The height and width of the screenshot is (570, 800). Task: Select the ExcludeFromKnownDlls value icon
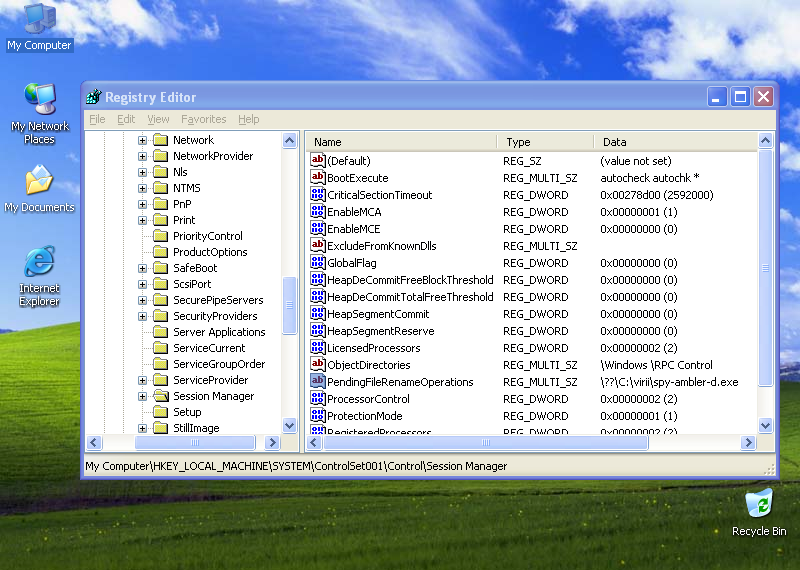pos(317,245)
